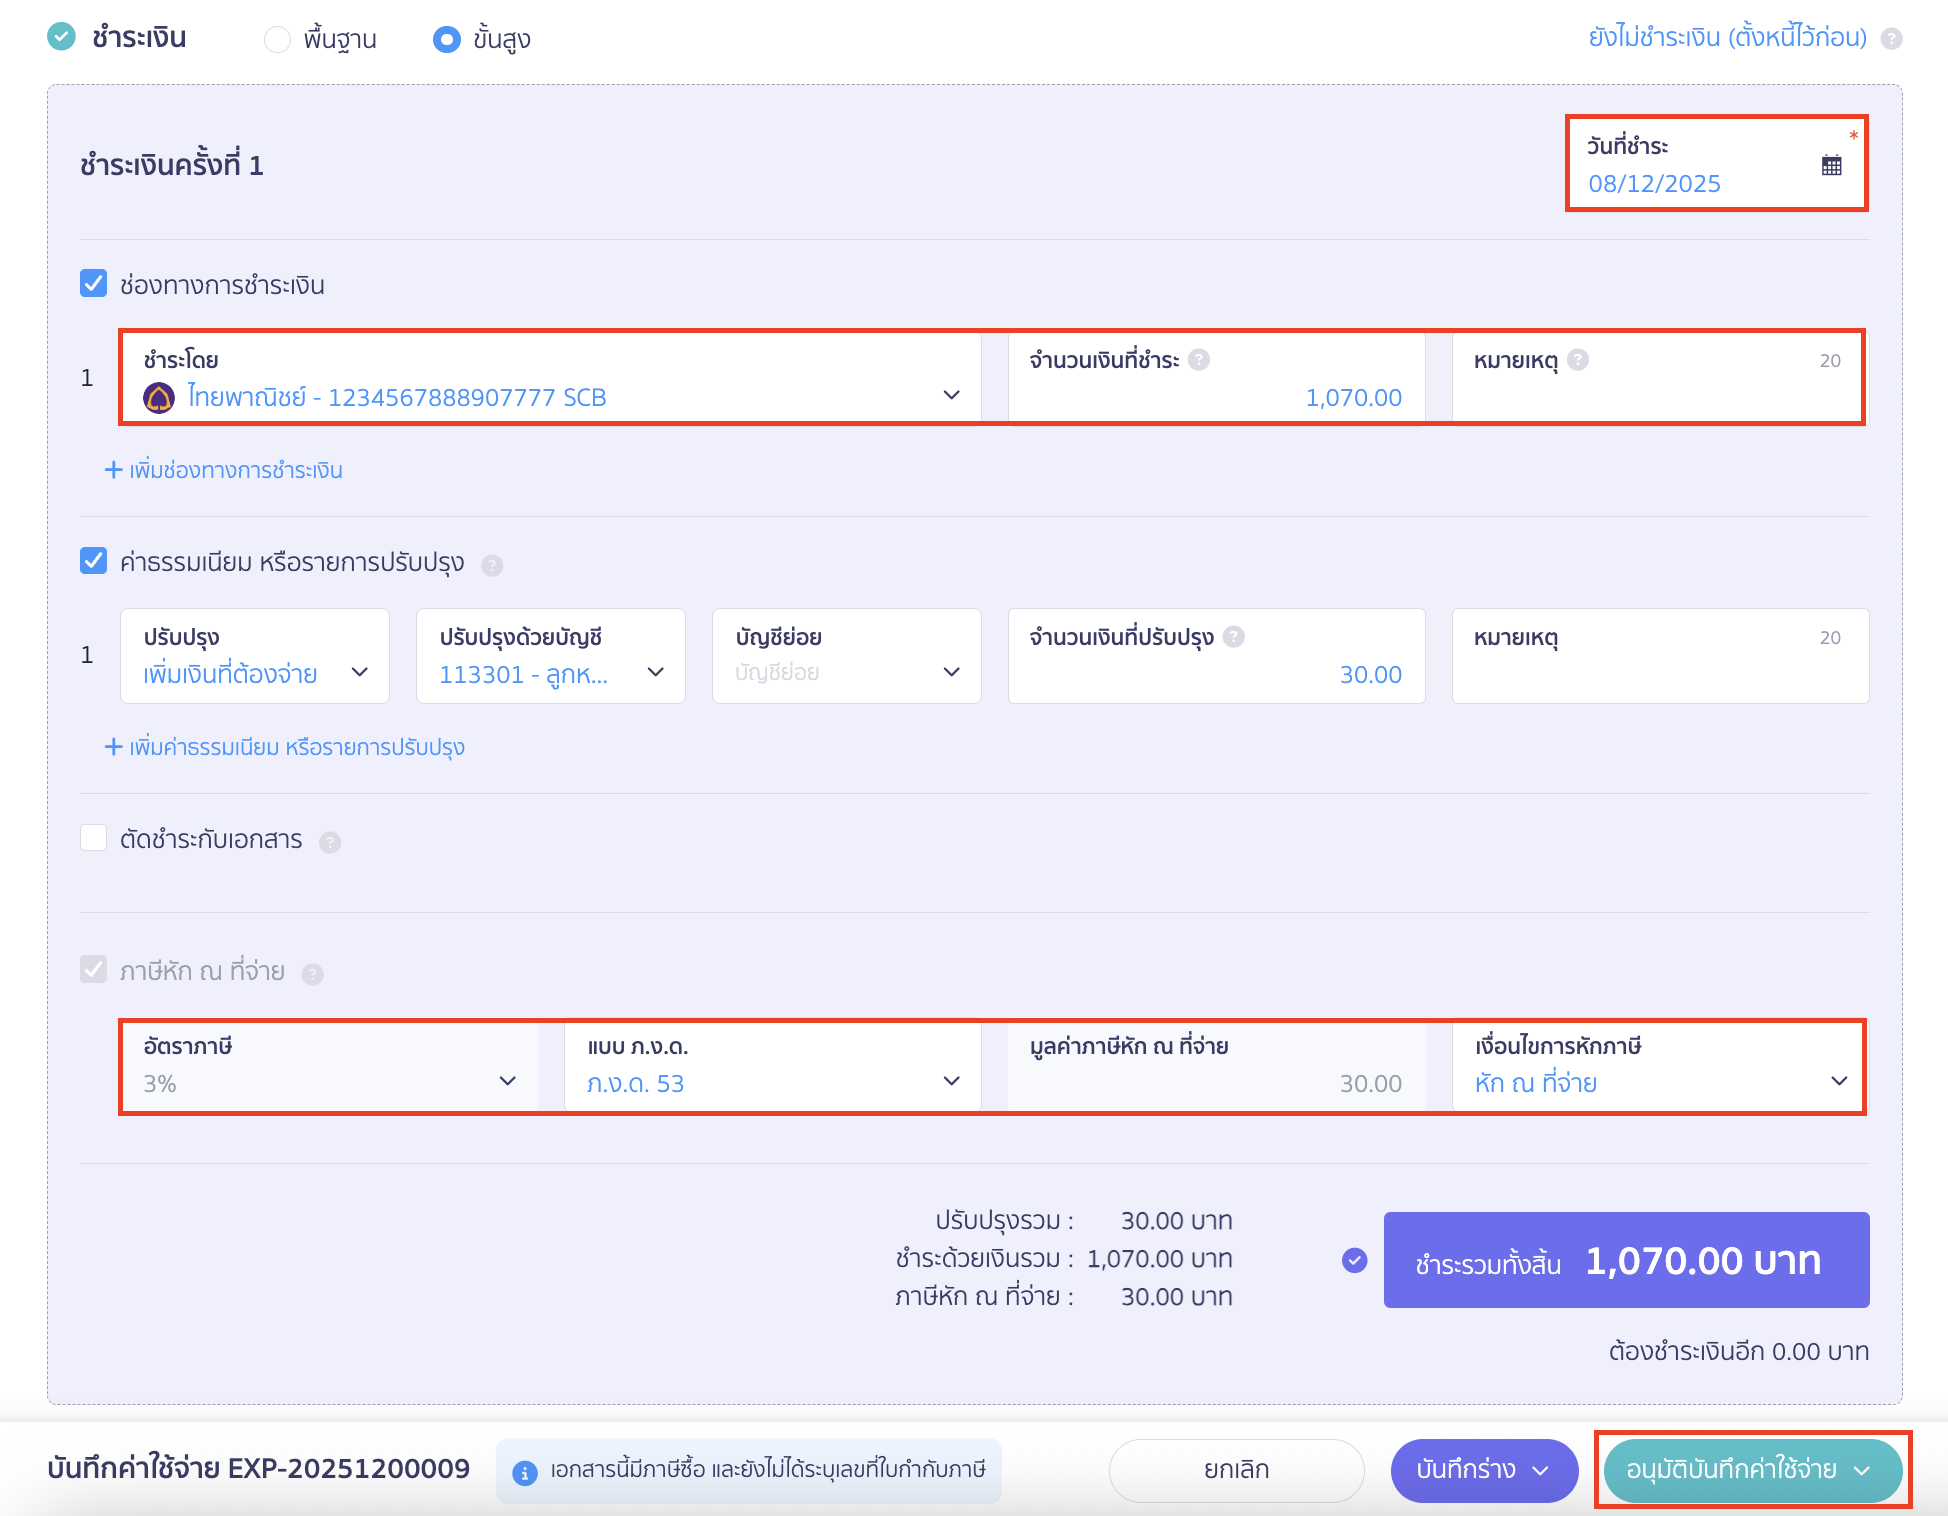1948x1516 pixels.
Task: Click help icon beside จำนวนเงินที่ปรับปรุง
Action: (1234, 637)
